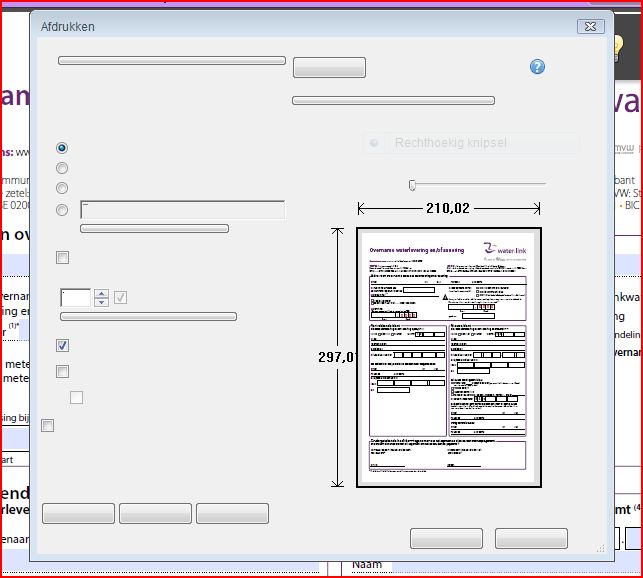The height and width of the screenshot is (578, 643).
Task: Click the blank button next to the help icon row
Action: point(329,67)
